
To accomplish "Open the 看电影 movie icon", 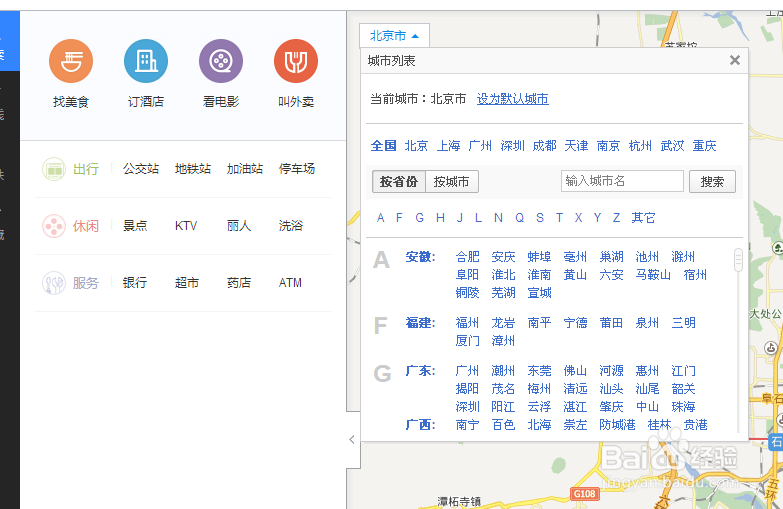I will click(x=221, y=61).
